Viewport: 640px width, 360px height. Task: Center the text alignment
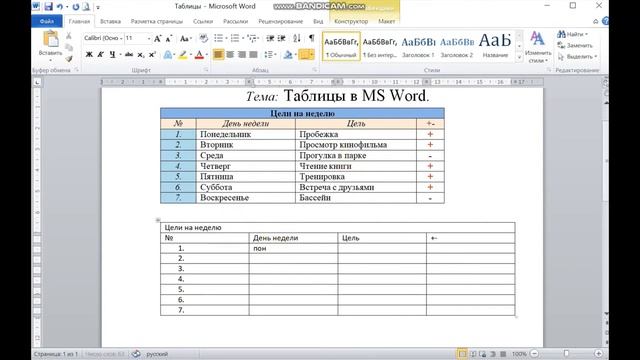pos(230,54)
